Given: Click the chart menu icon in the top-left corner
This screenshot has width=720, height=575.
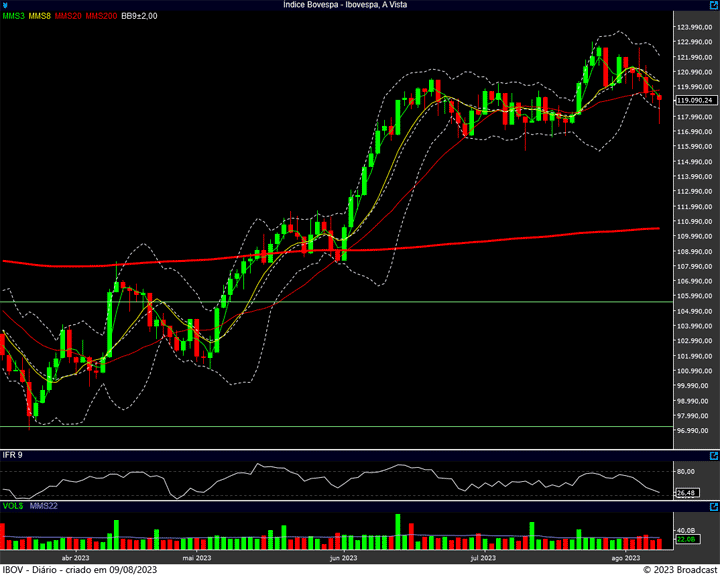Looking at the screenshot, I should pos(5,5).
